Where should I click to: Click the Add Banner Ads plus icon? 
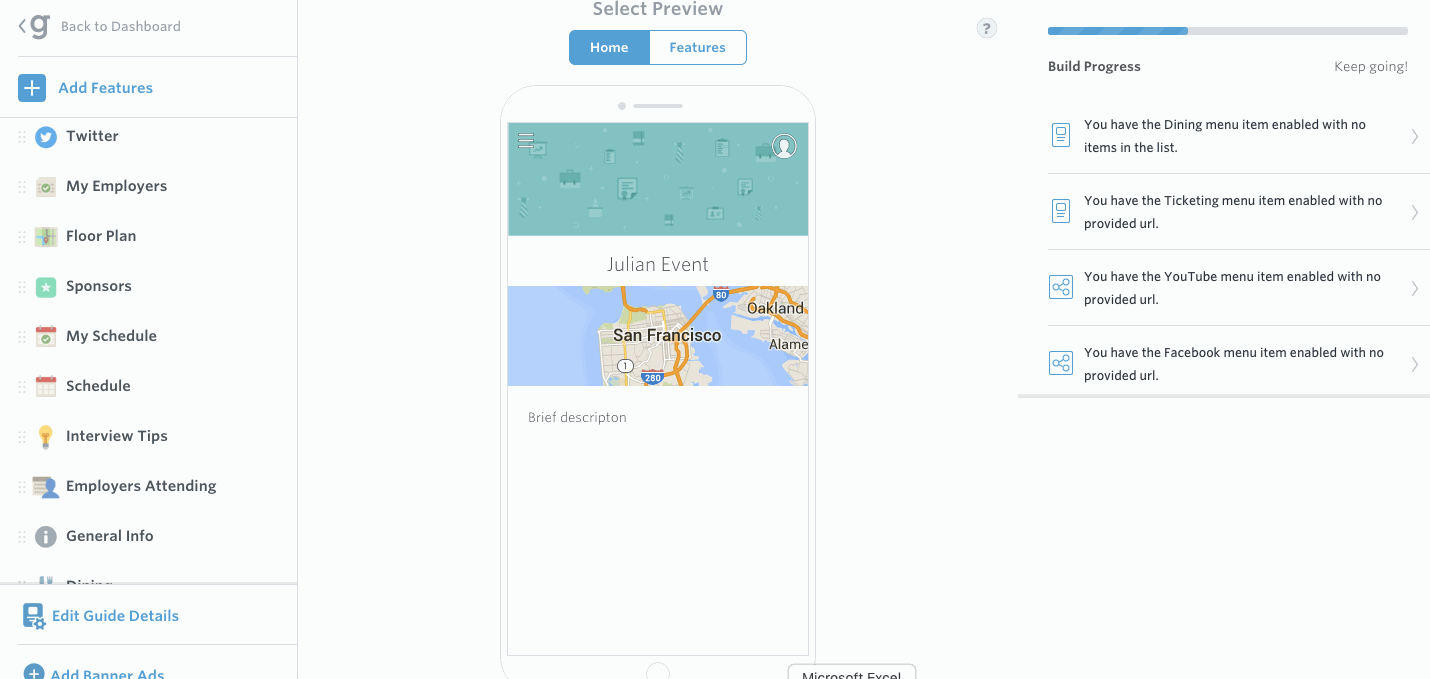click(34, 672)
